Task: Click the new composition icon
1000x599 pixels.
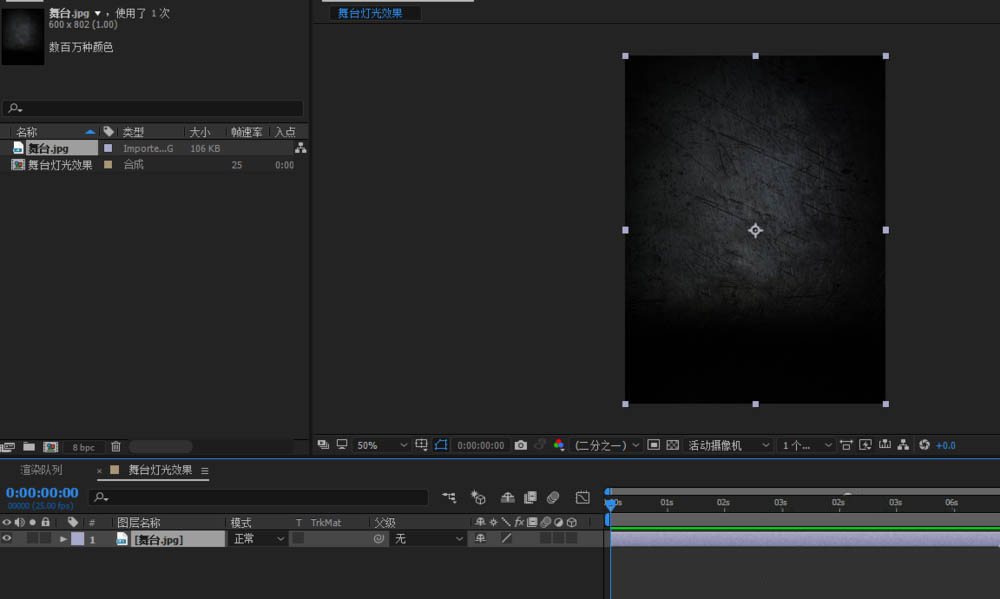Action: click(x=50, y=447)
